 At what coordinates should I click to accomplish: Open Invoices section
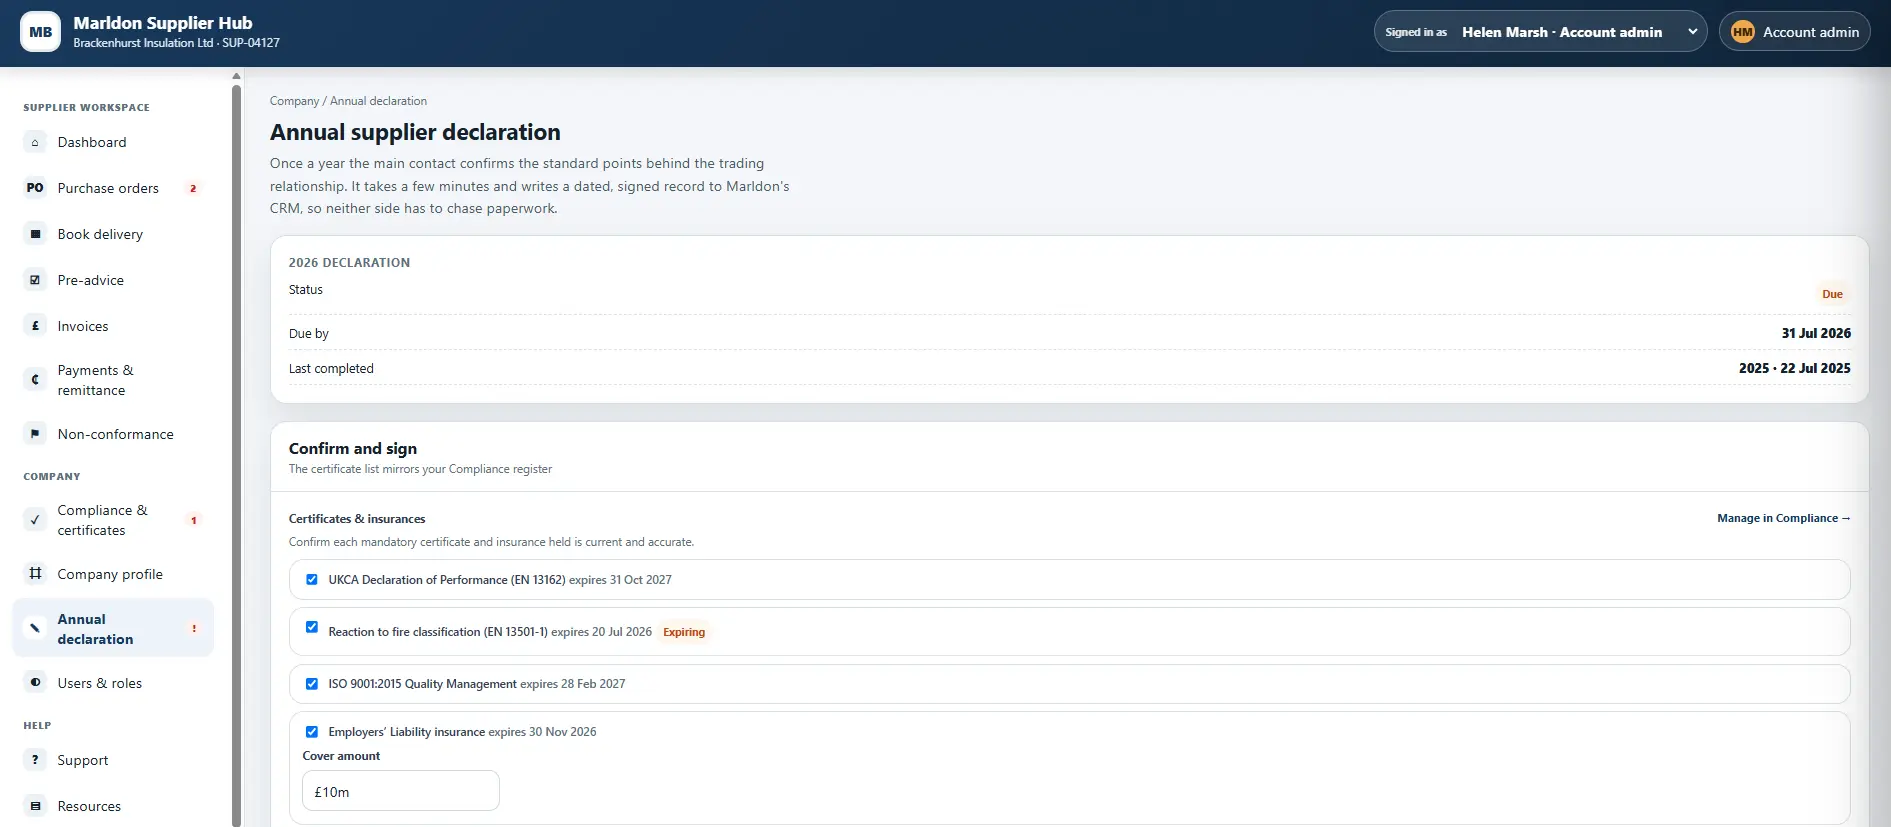pos(113,326)
